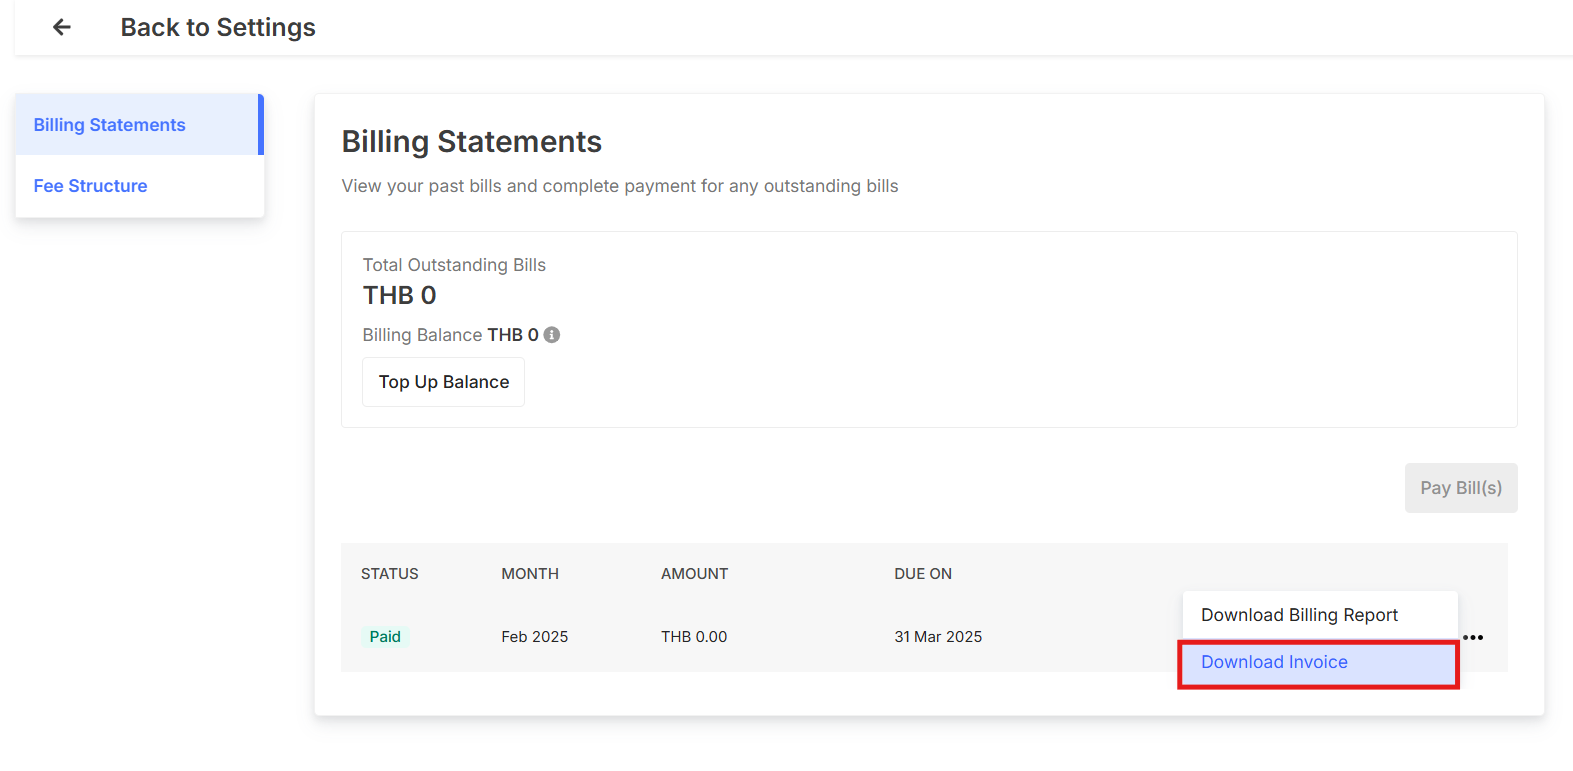
Task: Choose Download Billing Report from menu
Action: coord(1320,615)
